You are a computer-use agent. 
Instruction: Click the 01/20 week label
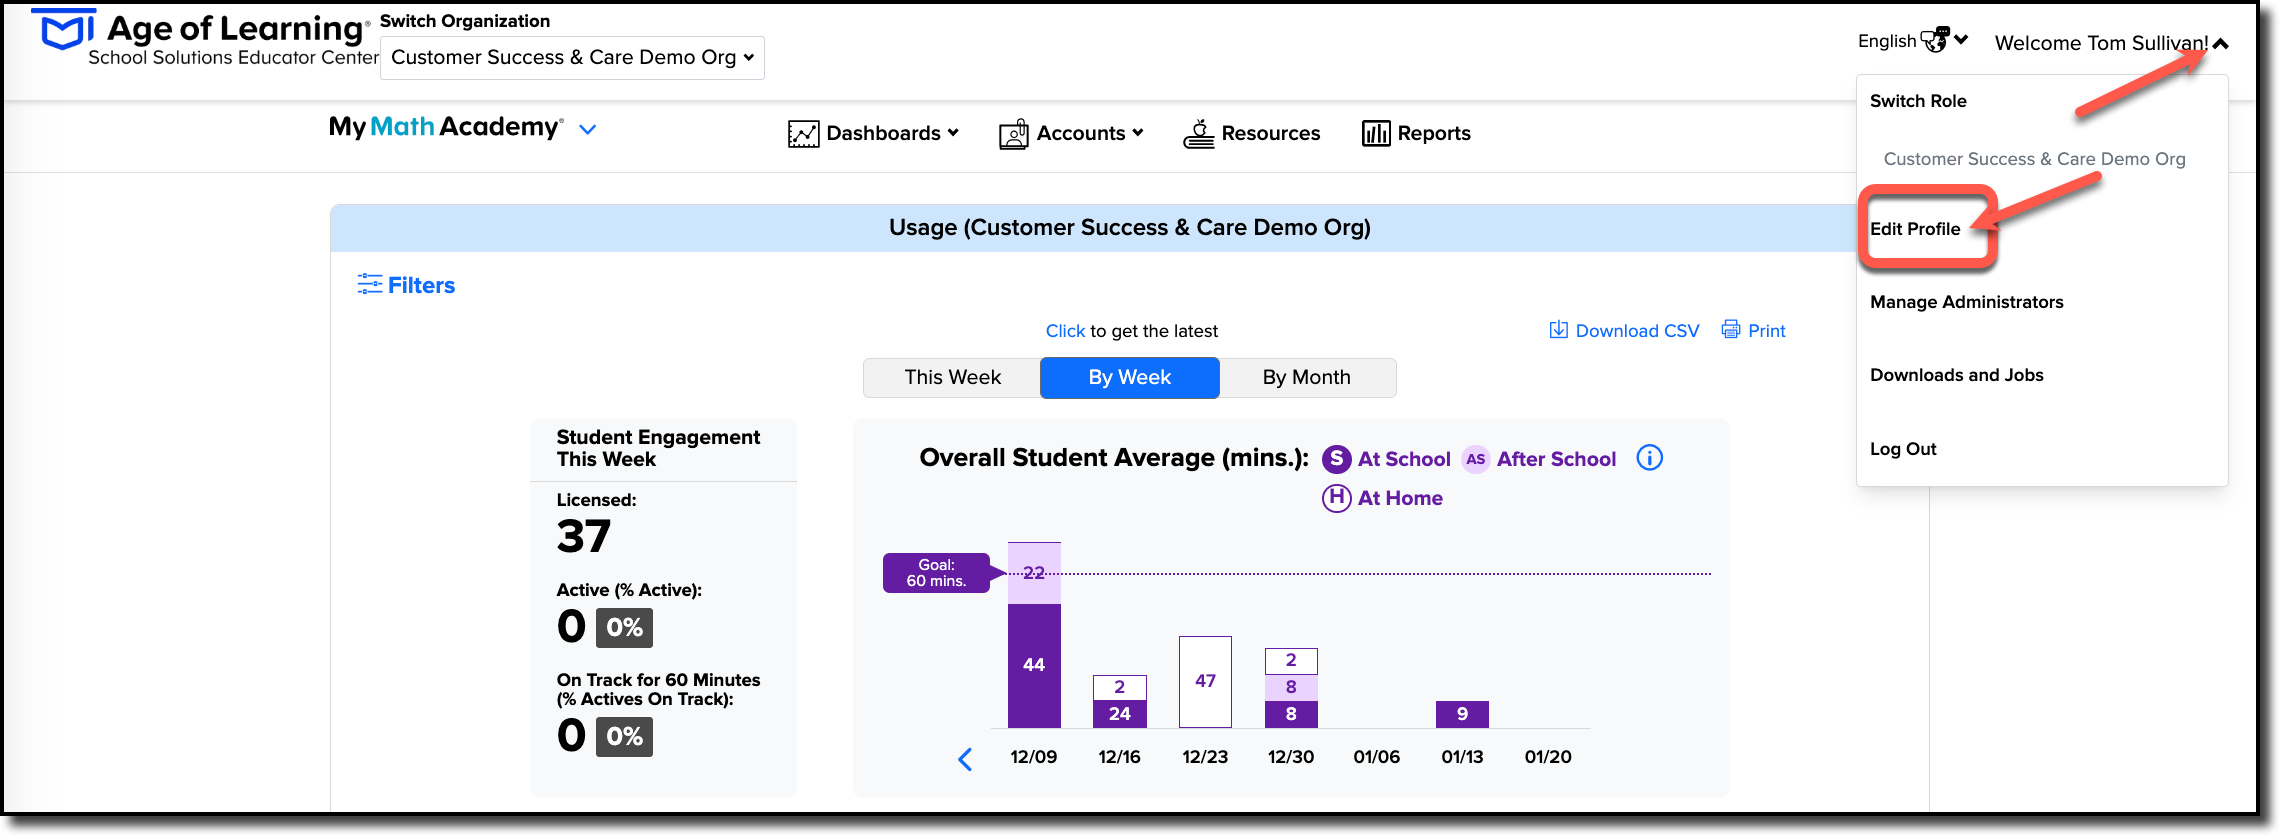1548,757
